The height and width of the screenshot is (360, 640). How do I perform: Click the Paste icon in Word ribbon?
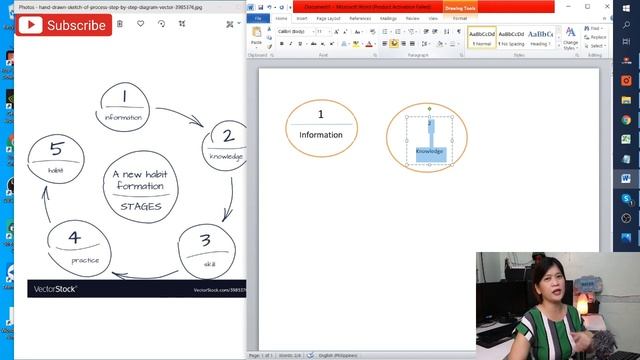[256, 32]
